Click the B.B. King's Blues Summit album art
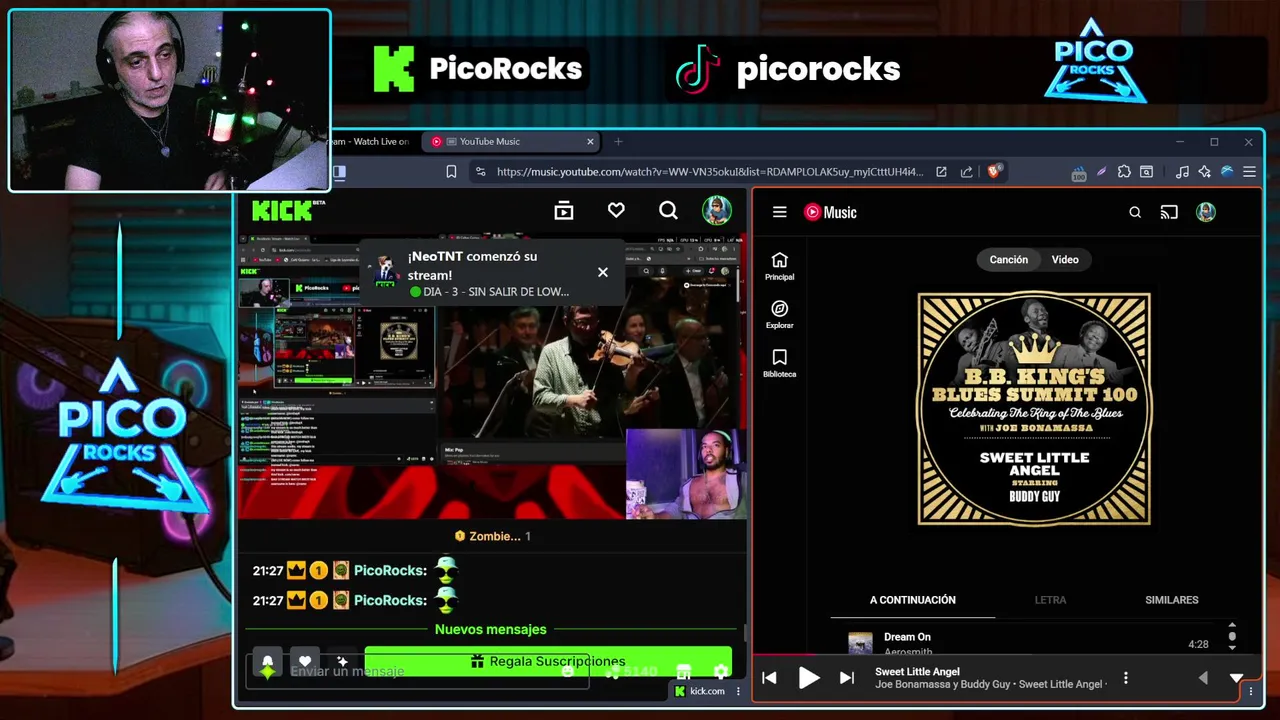 [1034, 409]
